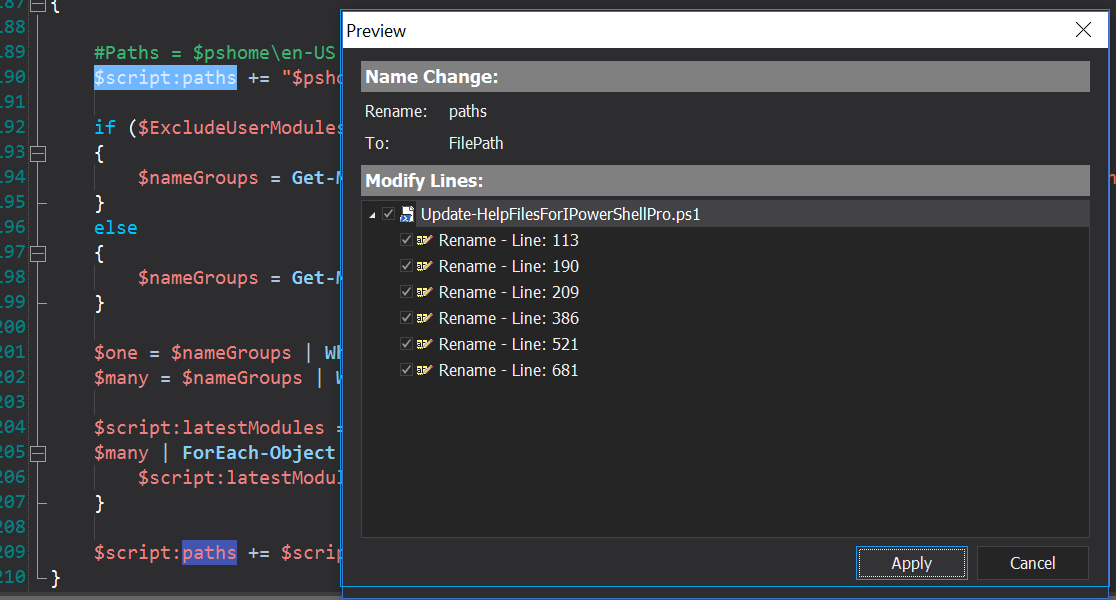Click the '#Paths = $pshome\en-US' comment in editor
This screenshot has width=1116, height=600.
[214, 53]
